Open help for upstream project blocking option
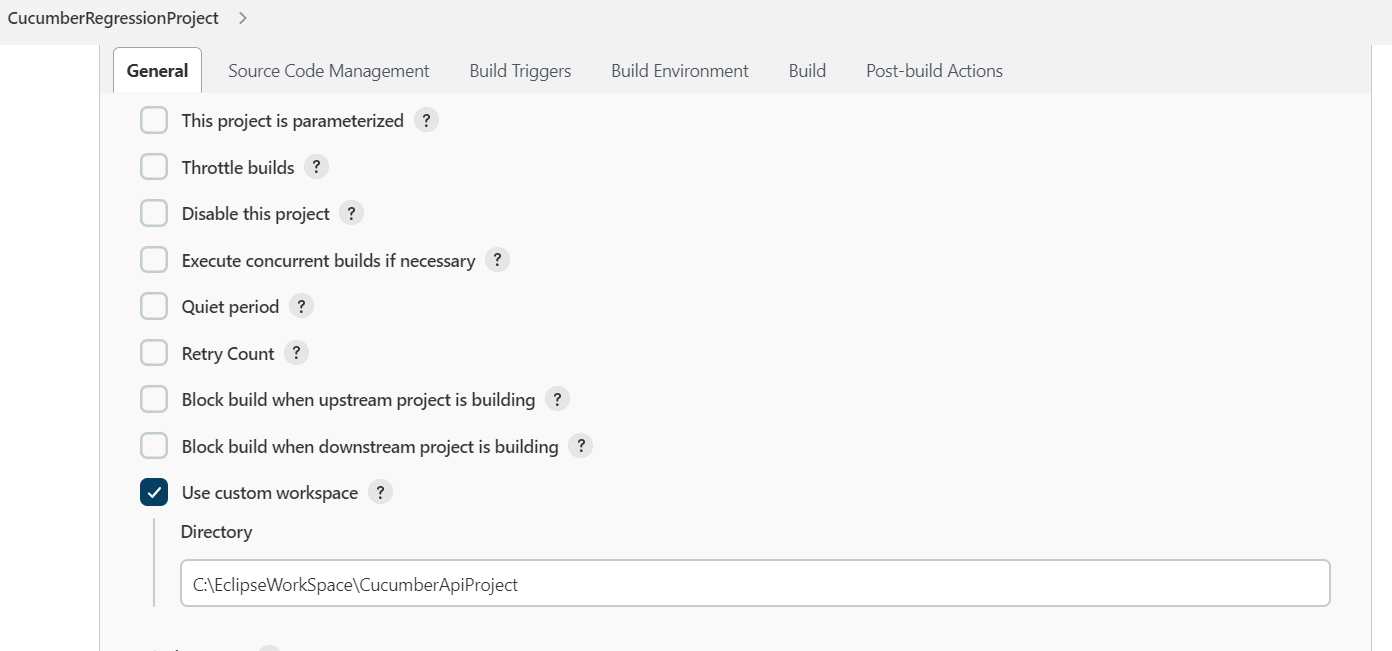1392x651 pixels. [x=557, y=399]
